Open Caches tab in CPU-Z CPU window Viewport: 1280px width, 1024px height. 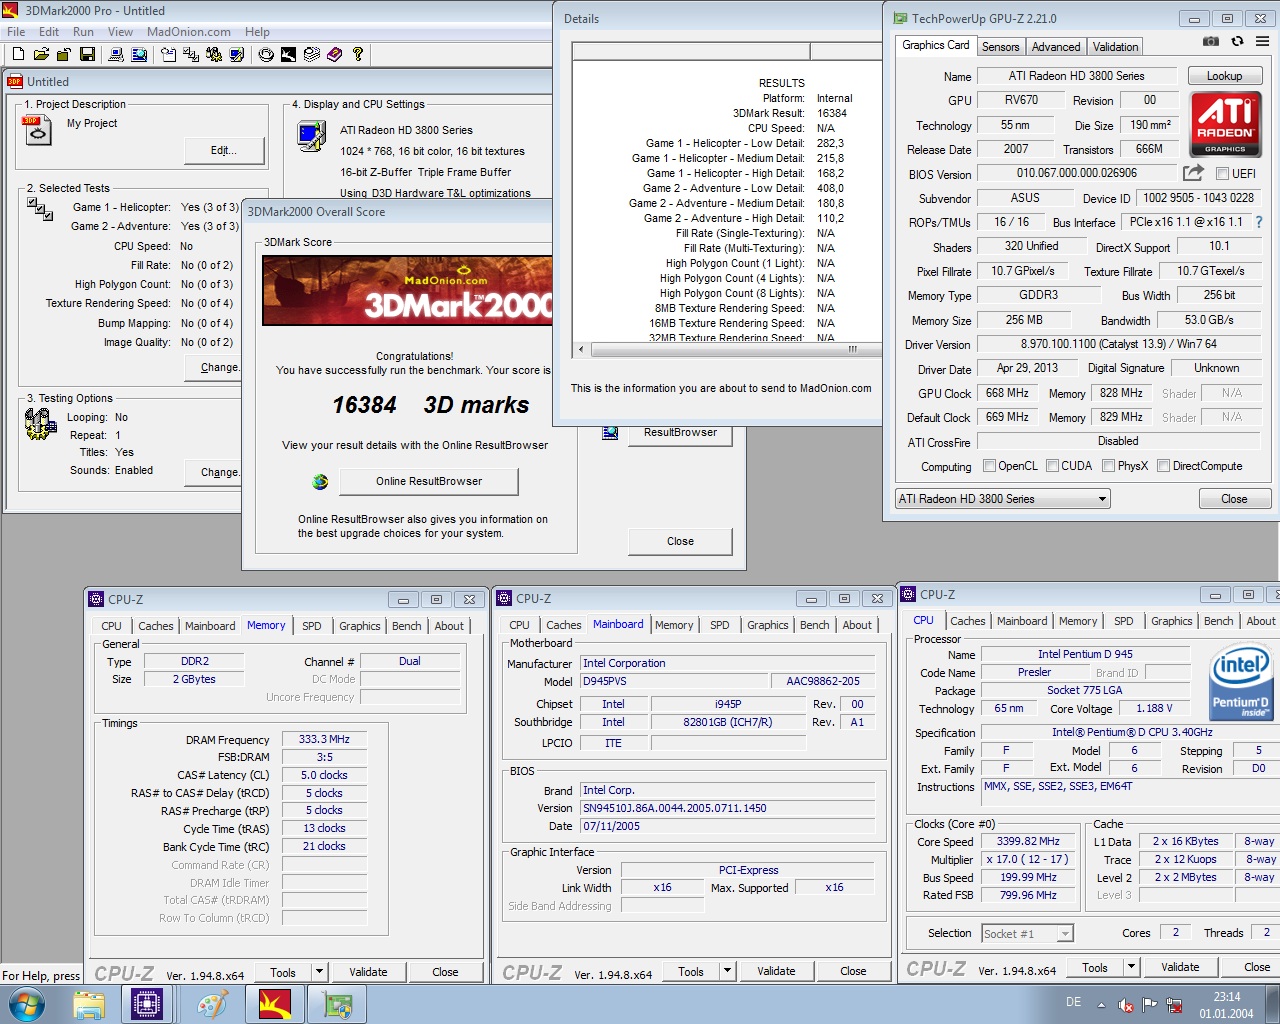[x=967, y=621]
